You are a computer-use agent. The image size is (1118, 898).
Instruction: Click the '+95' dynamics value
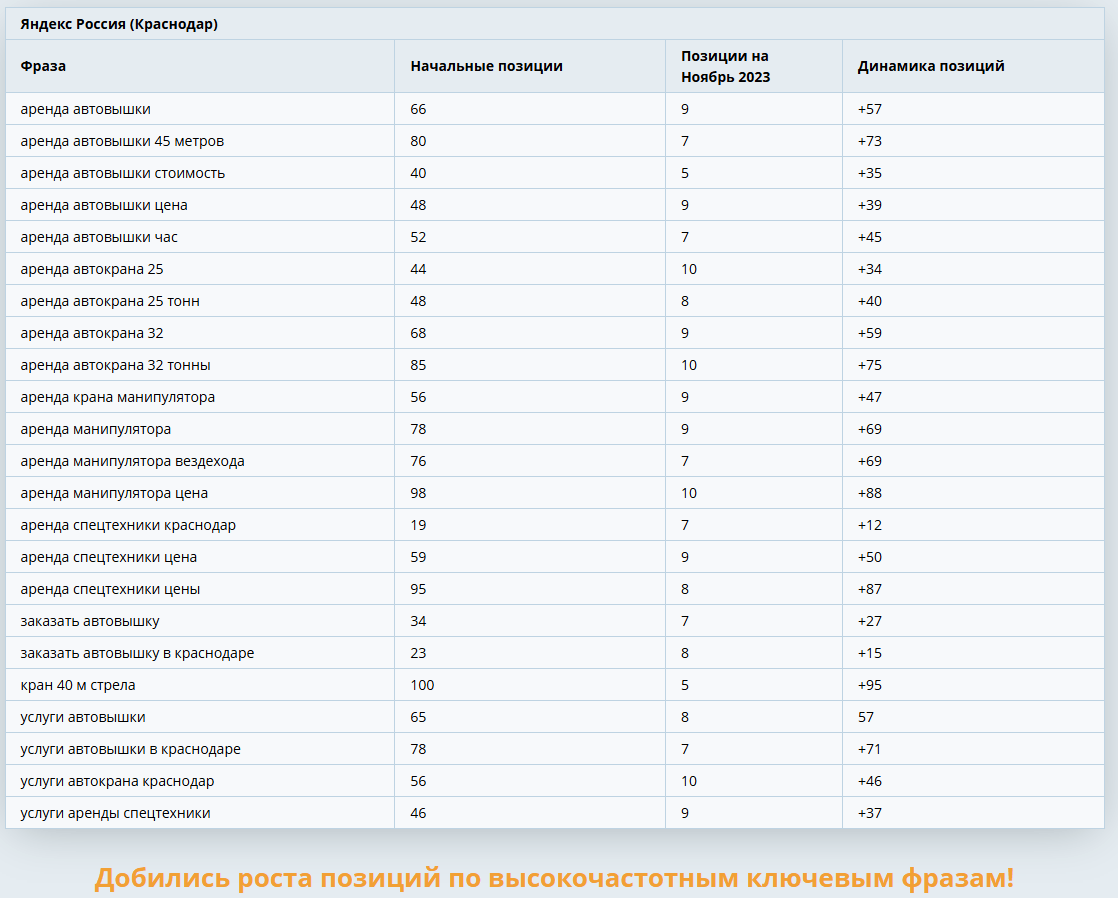tap(869, 685)
